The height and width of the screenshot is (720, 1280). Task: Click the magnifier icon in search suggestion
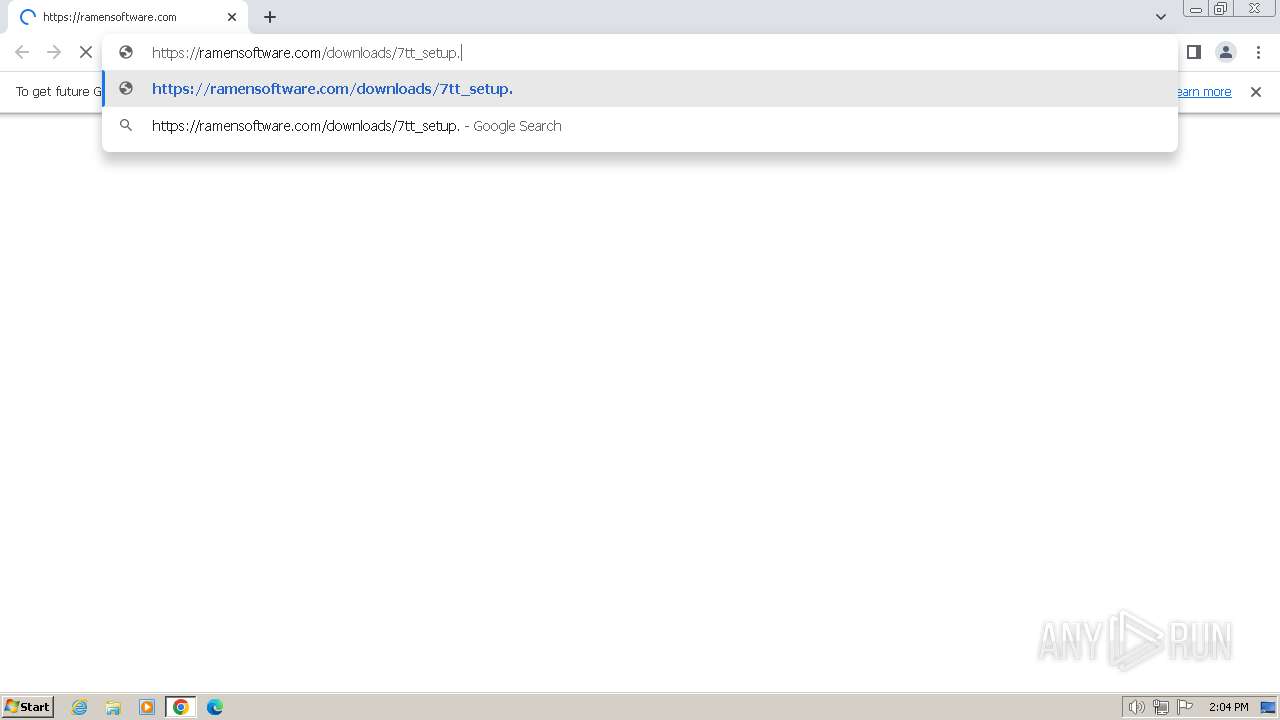point(126,126)
